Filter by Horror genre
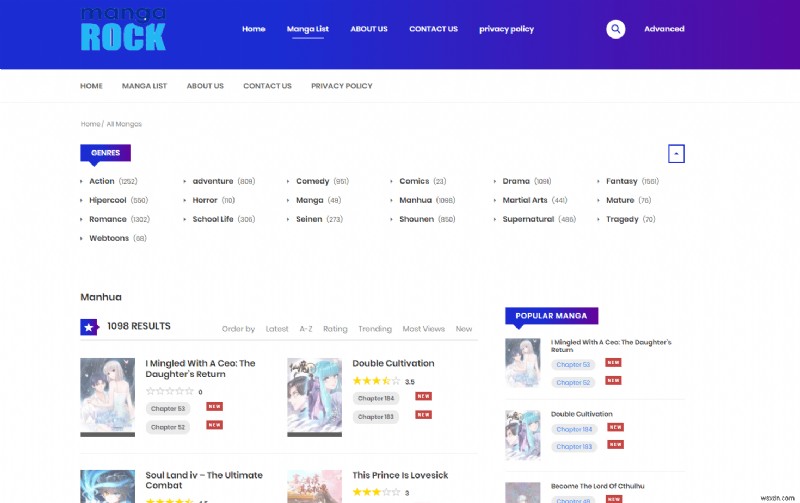Image resolution: width=800 pixels, height=503 pixels. (x=205, y=200)
